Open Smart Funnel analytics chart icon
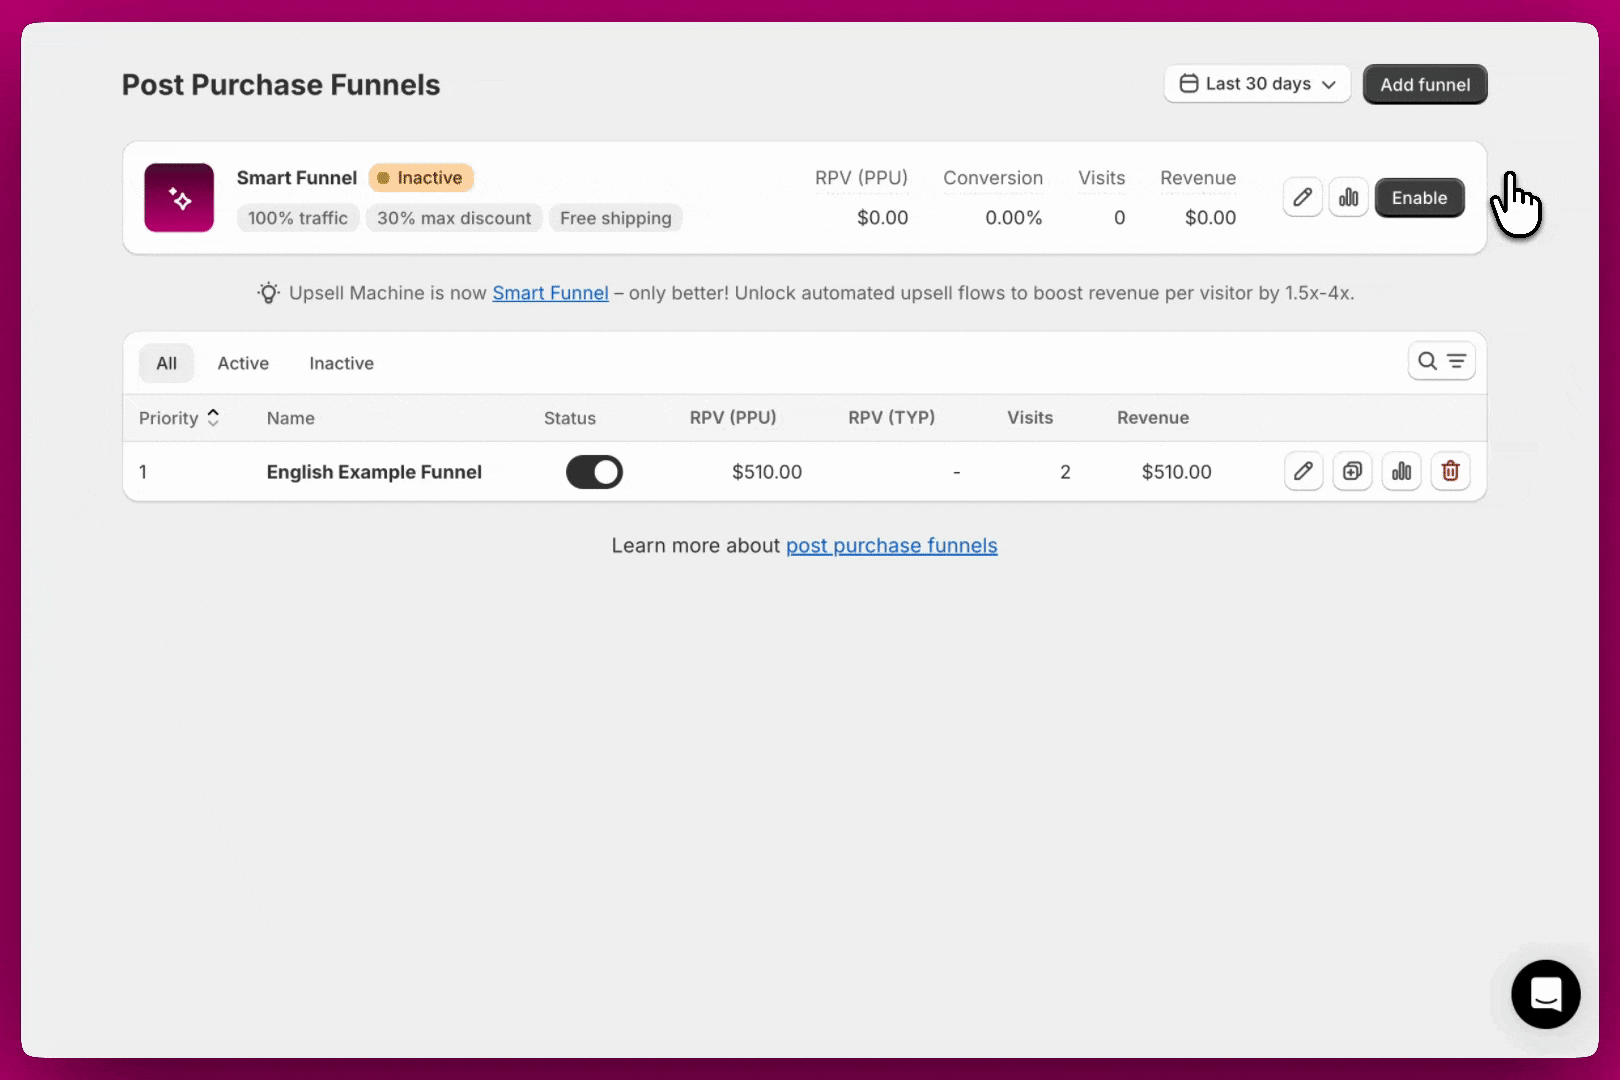Screen dimensions: 1620x1080 click(1348, 197)
